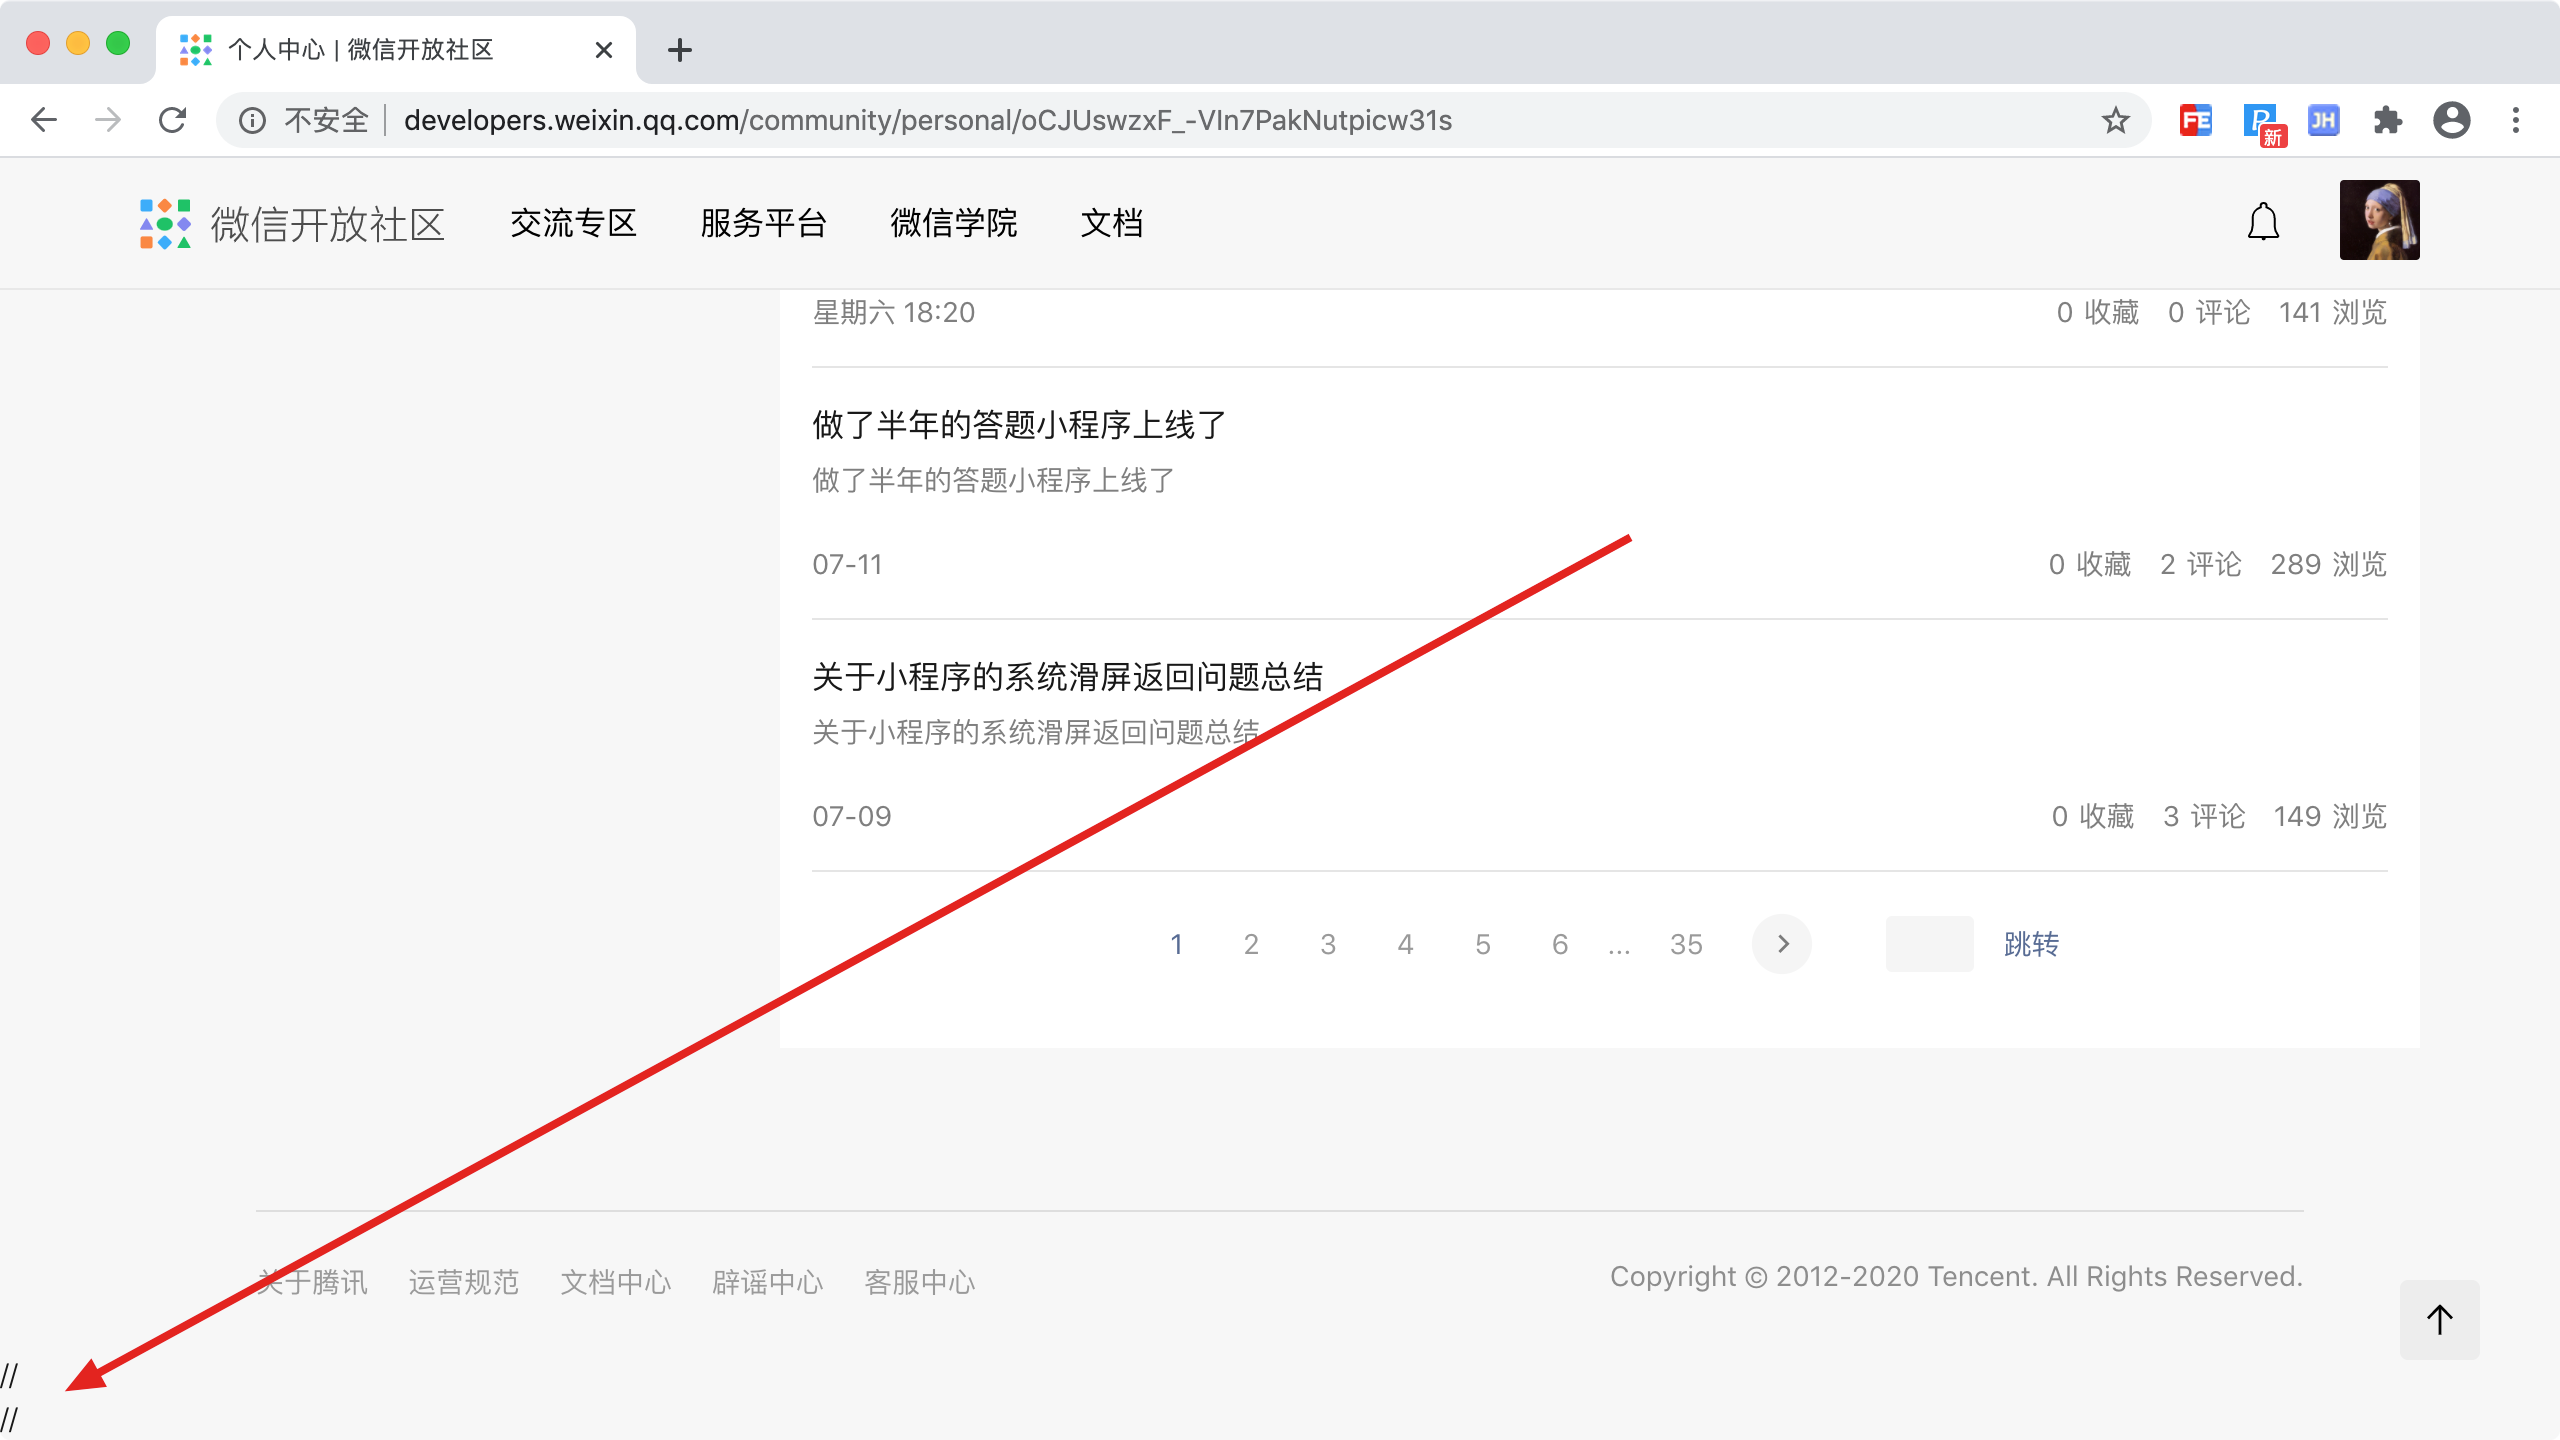Image resolution: width=2560 pixels, height=1440 pixels.
Task: Open the Chrome three-dot menu
Action: pyautogui.click(x=2516, y=121)
